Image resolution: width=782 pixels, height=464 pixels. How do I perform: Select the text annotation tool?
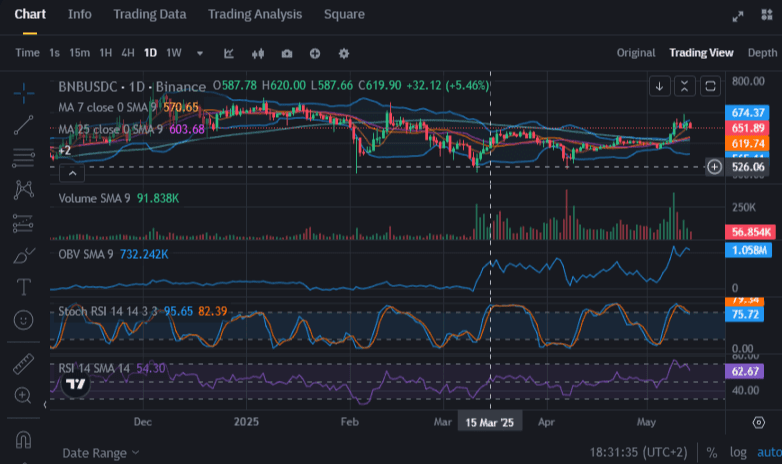coord(24,288)
